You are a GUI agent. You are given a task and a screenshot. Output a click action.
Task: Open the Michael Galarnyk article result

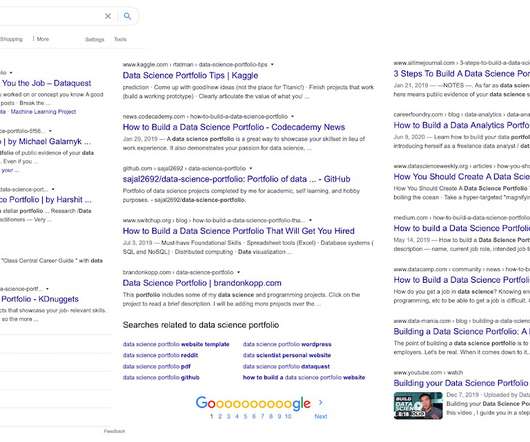tap(45, 141)
